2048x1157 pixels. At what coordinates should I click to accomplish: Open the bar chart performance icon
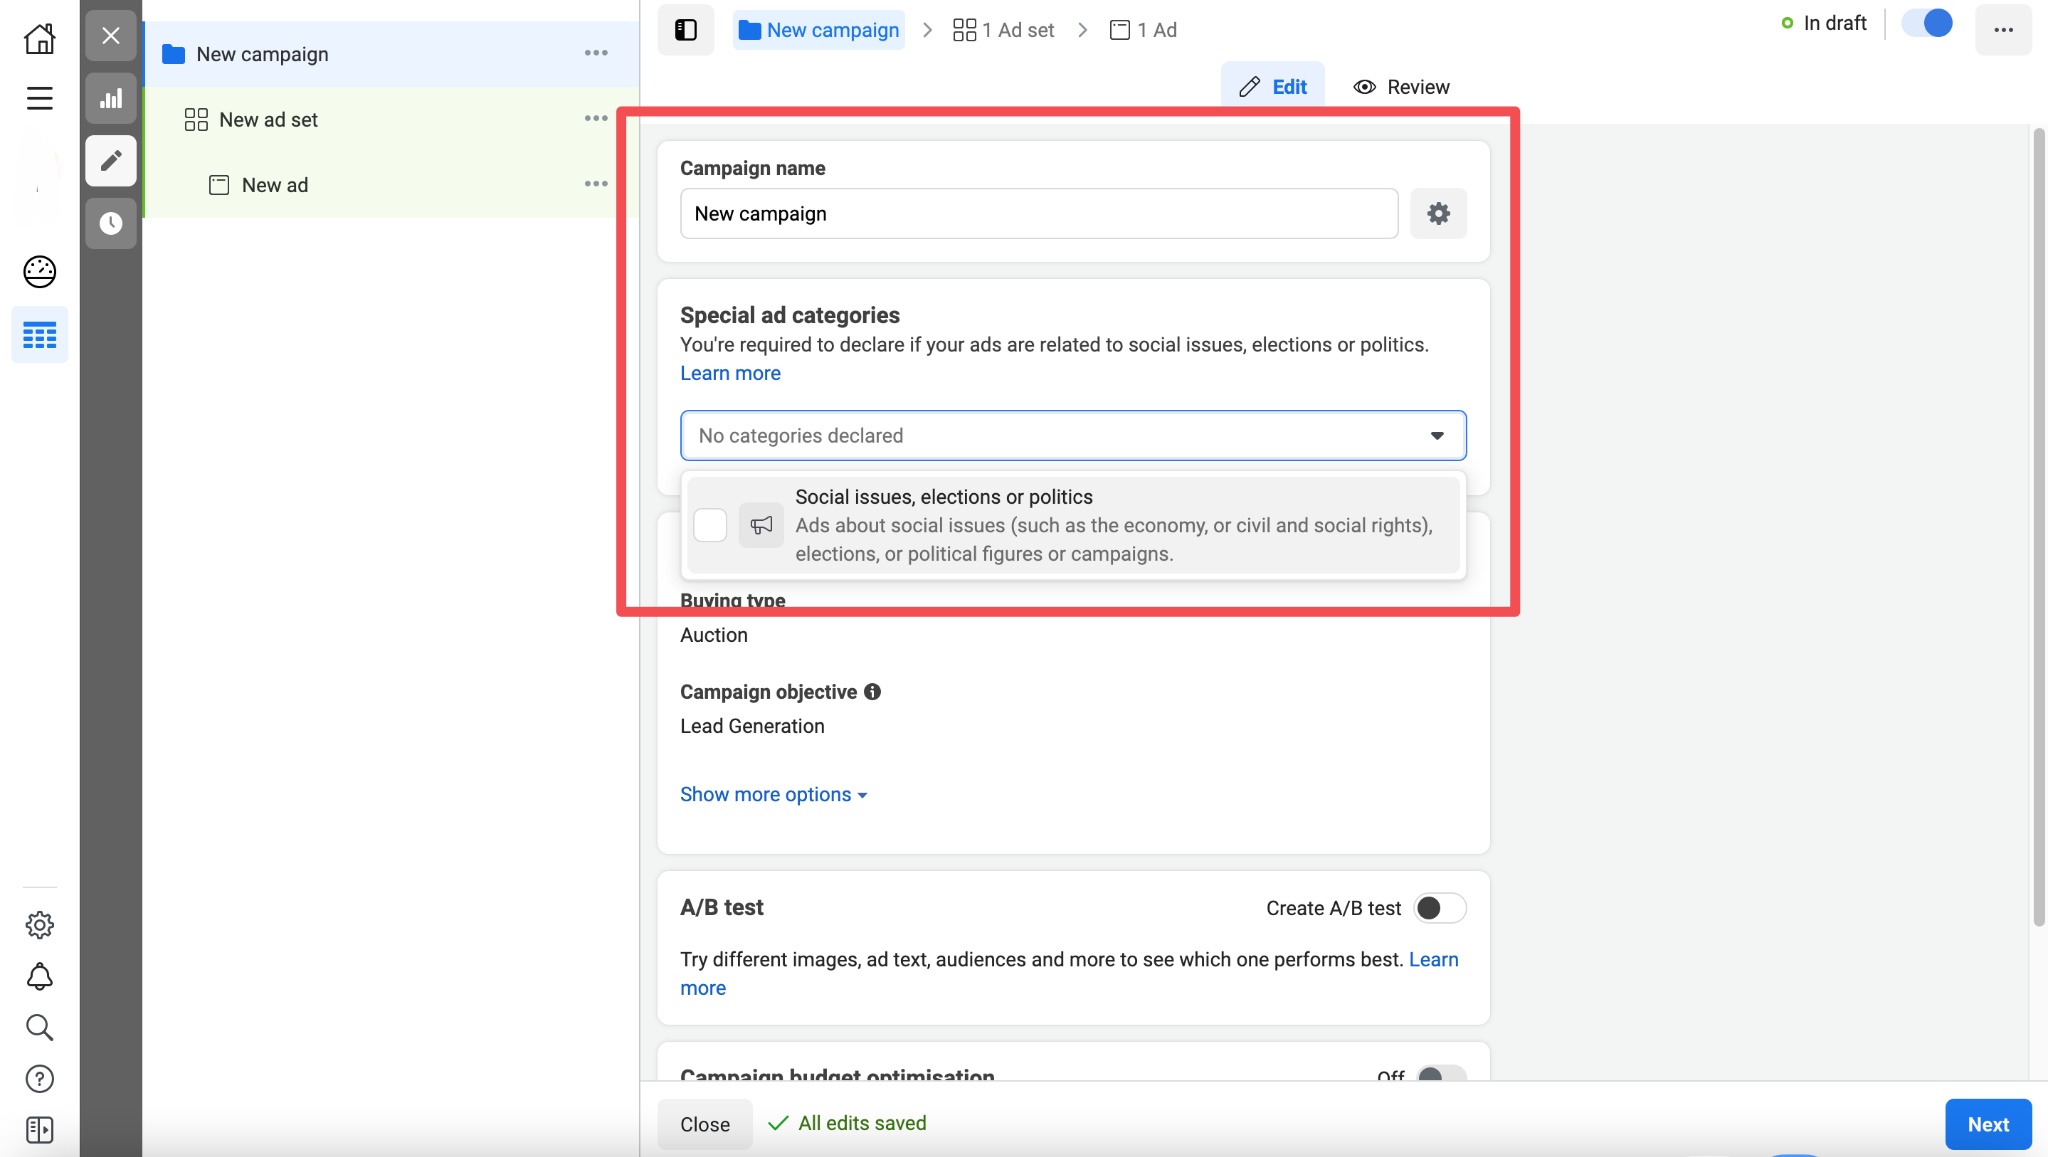coord(111,98)
